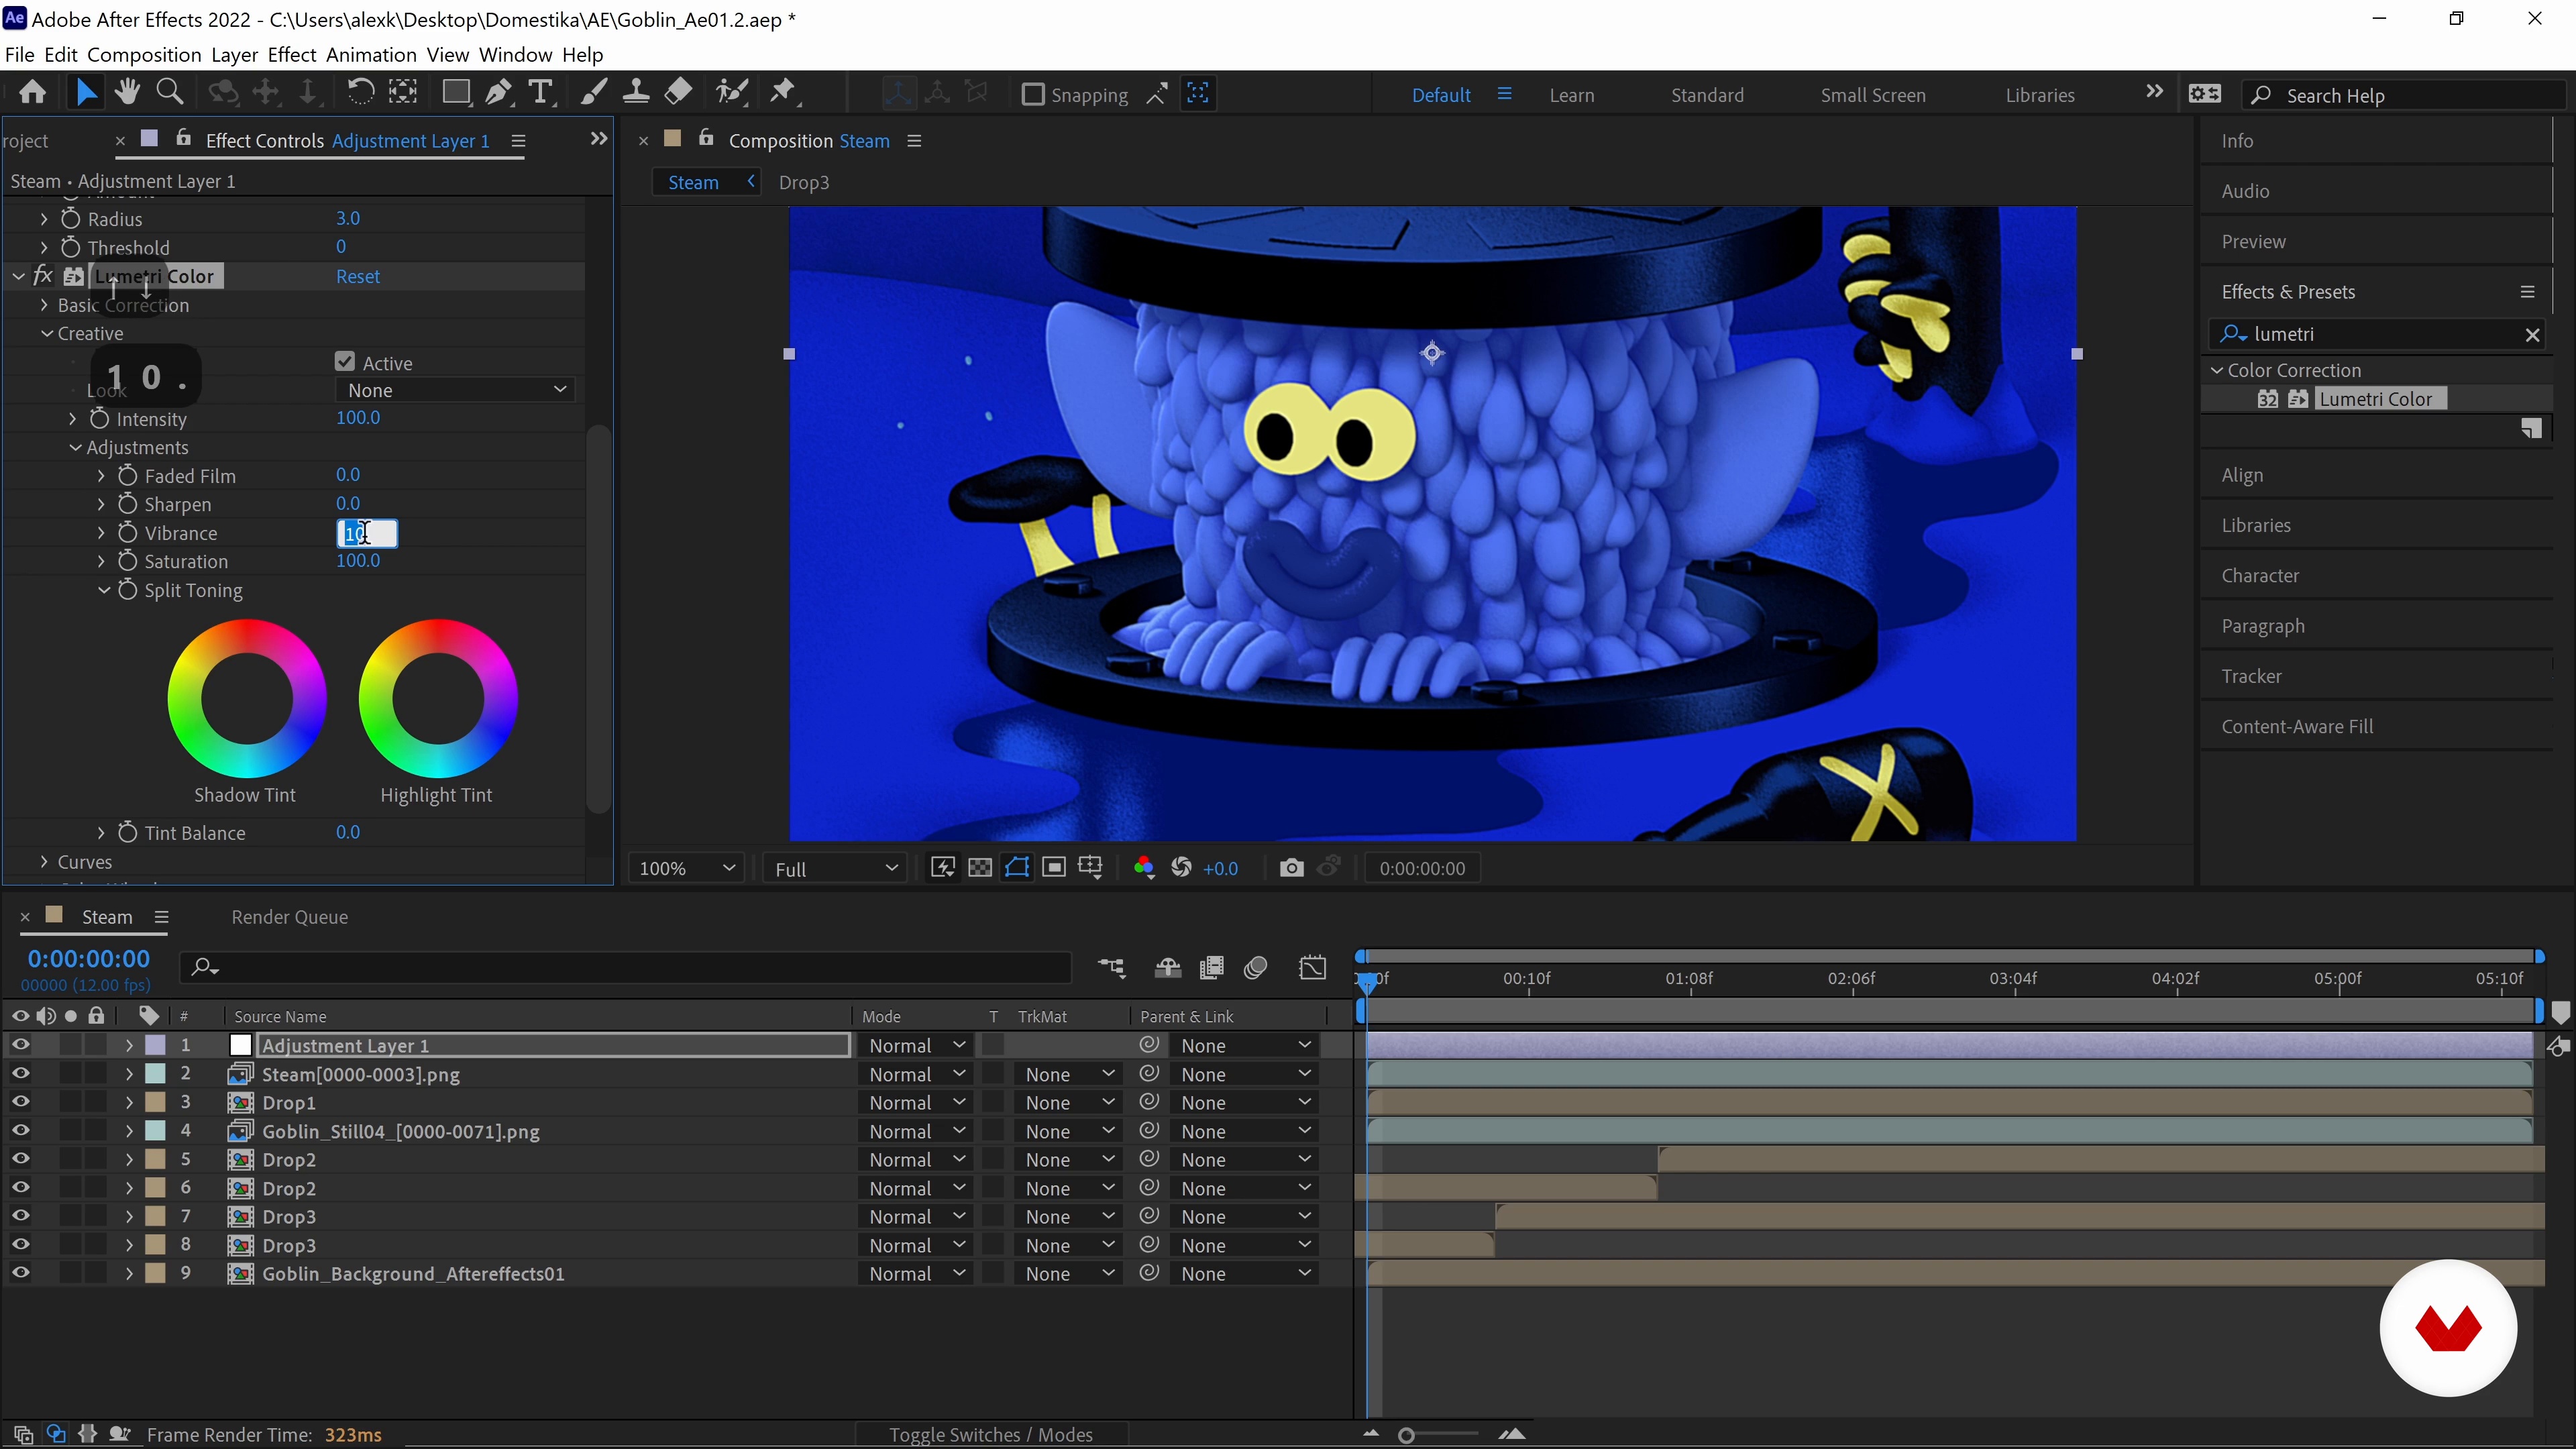Click the reset exposure icon
The width and height of the screenshot is (2576, 1449).
(x=1181, y=868)
